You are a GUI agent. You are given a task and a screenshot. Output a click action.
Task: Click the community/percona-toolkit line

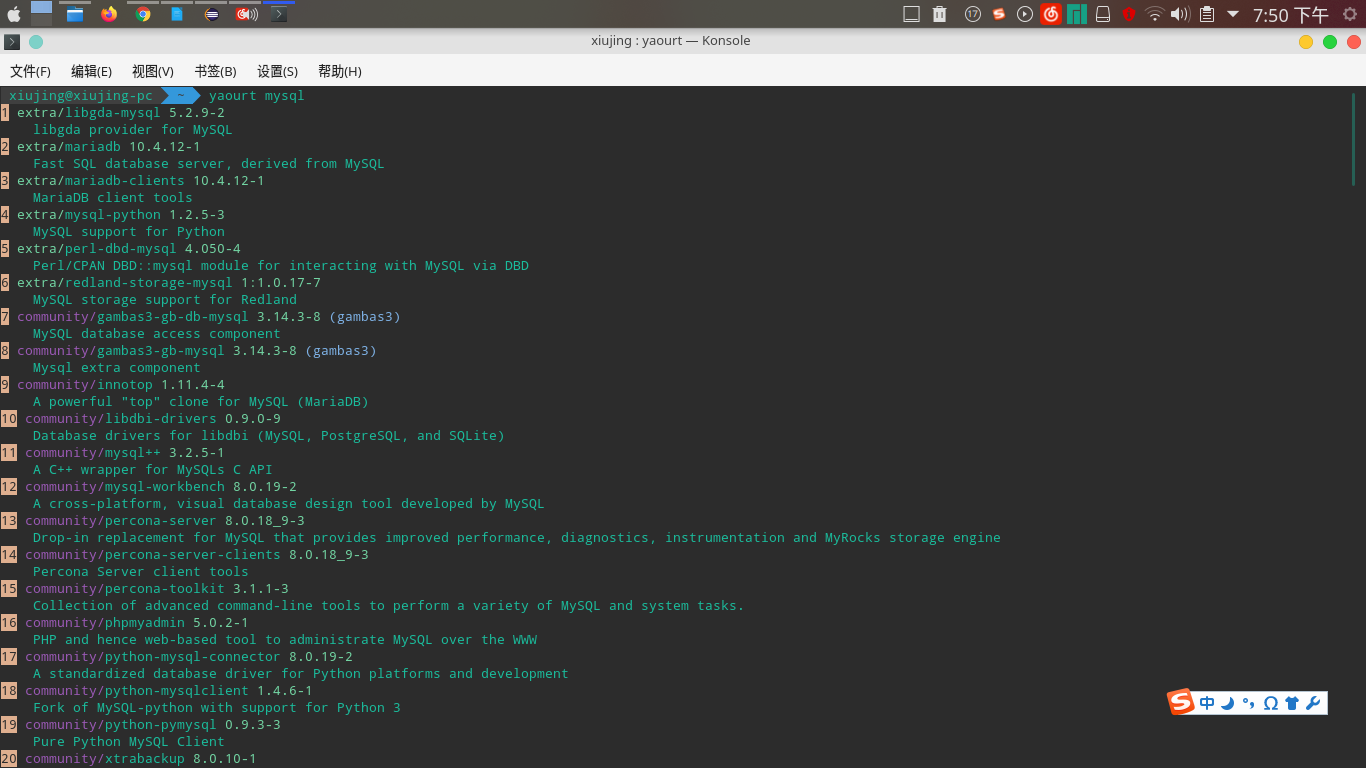[157, 589]
